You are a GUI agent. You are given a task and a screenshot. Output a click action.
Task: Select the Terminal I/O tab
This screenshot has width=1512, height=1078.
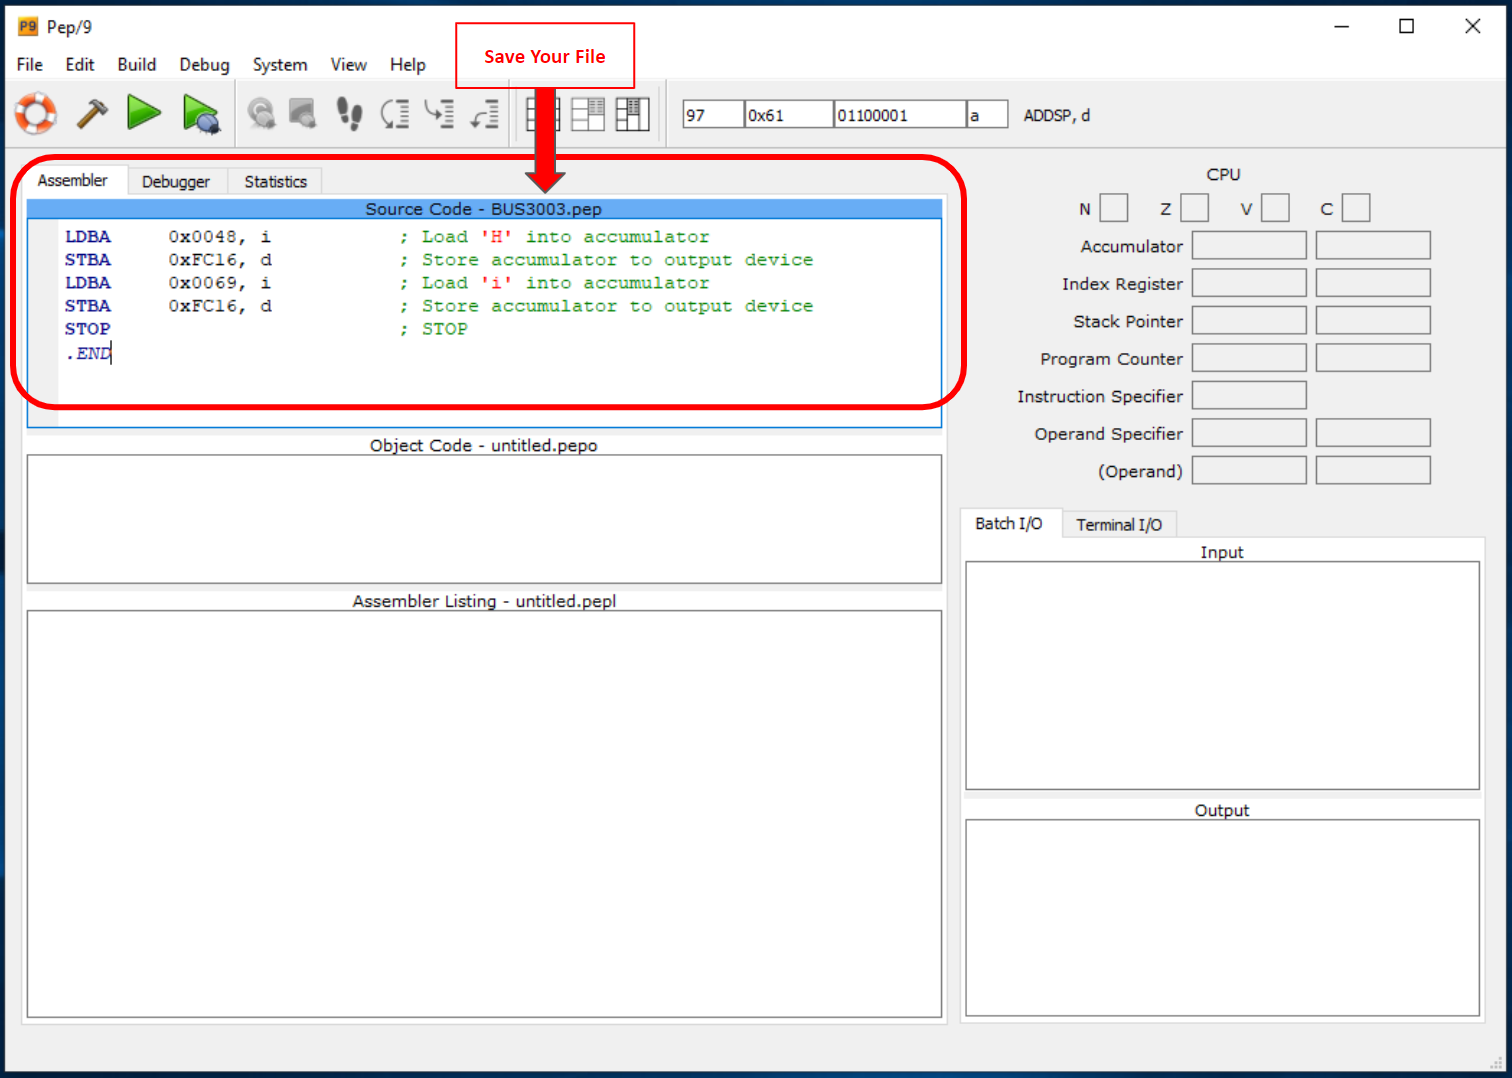[1118, 525]
